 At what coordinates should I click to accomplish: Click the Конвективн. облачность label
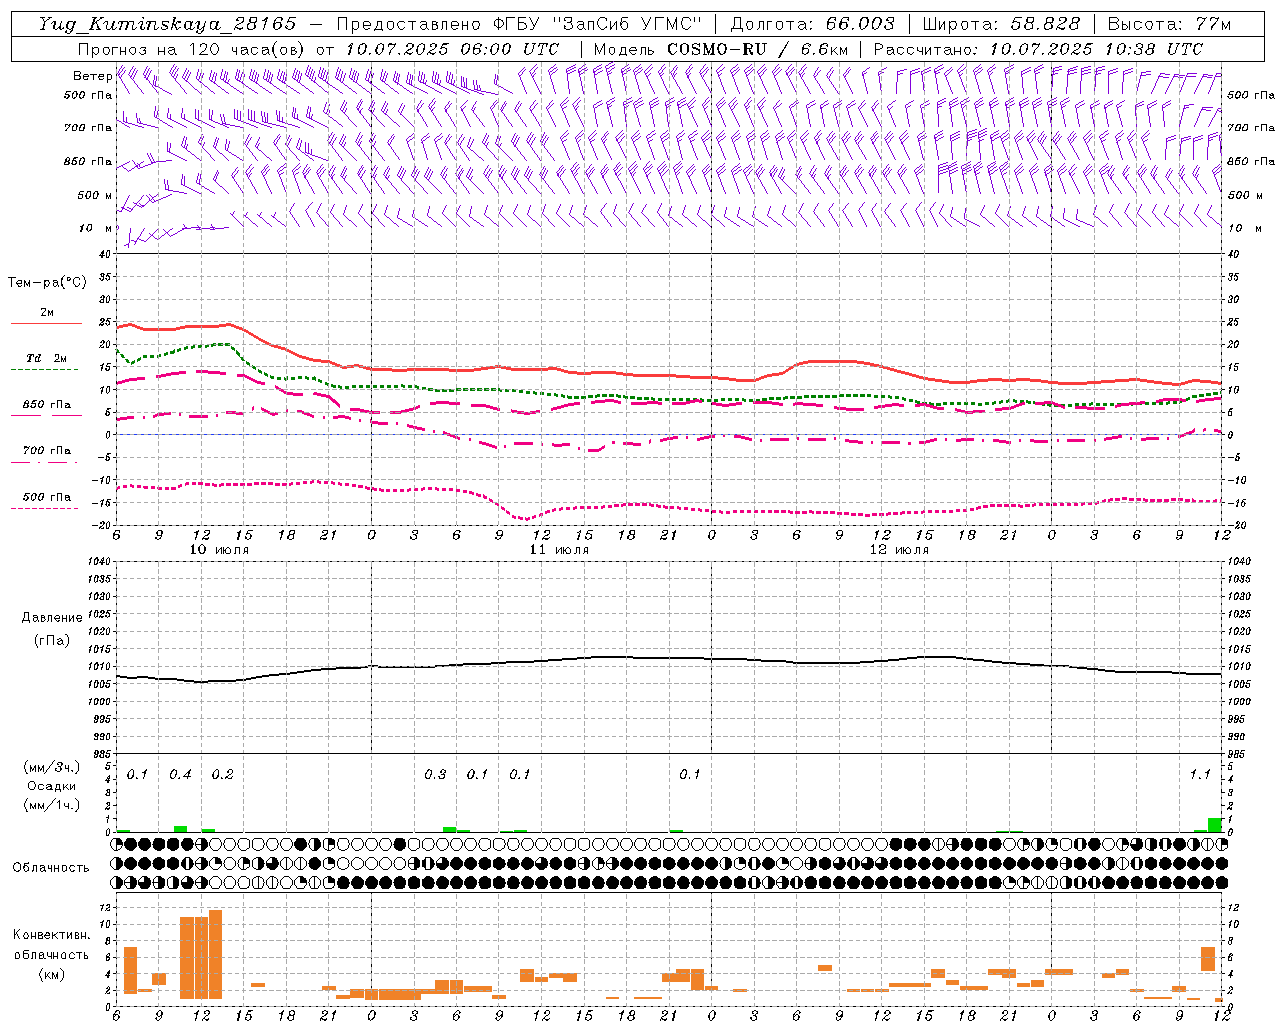(51, 944)
